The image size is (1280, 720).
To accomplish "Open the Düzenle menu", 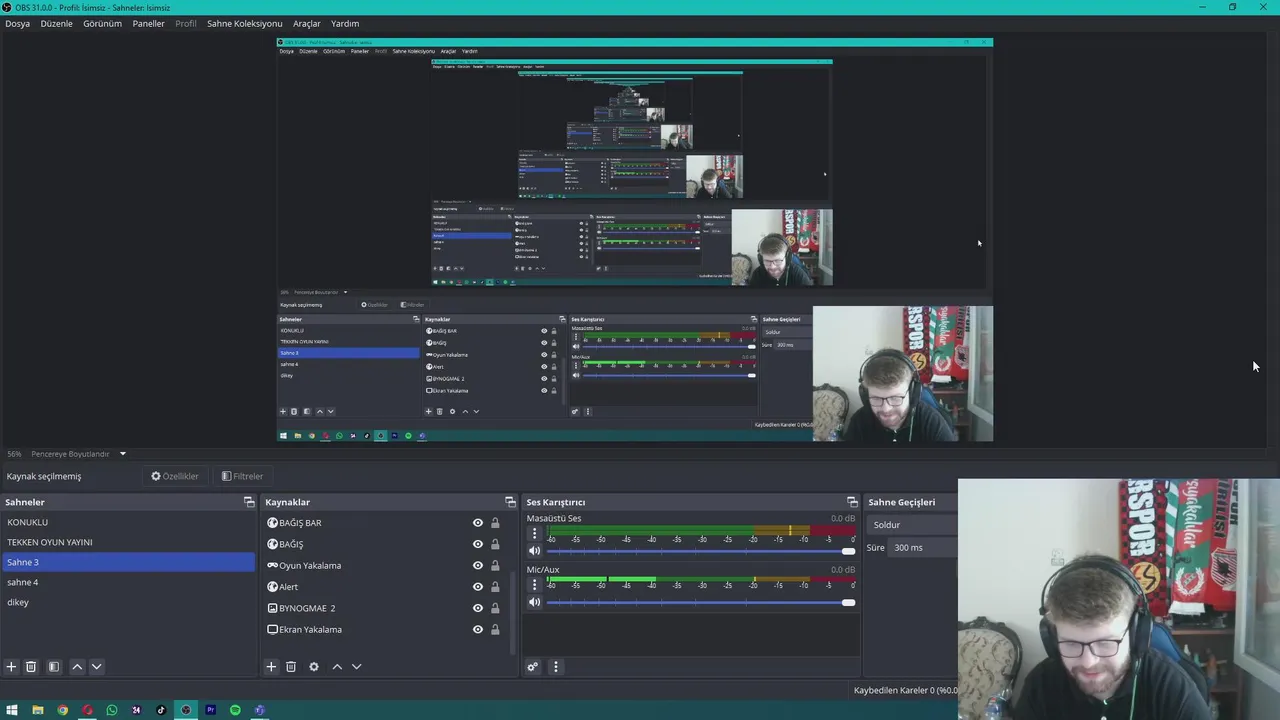I will coord(56,23).
